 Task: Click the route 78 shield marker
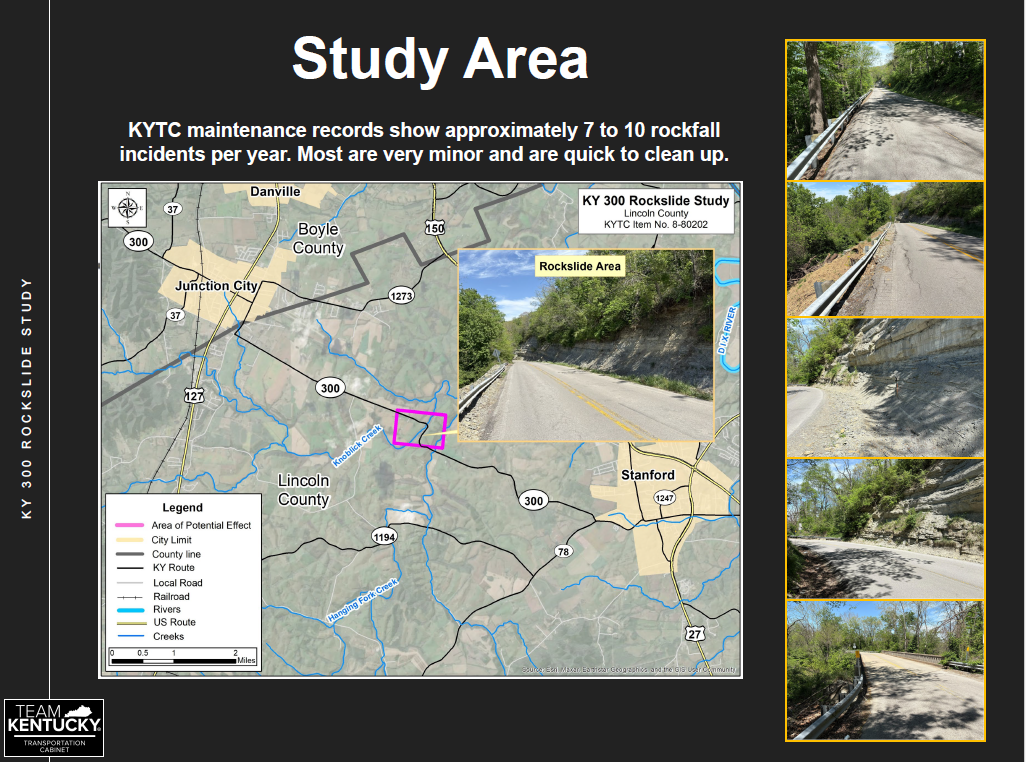tap(563, 551)
